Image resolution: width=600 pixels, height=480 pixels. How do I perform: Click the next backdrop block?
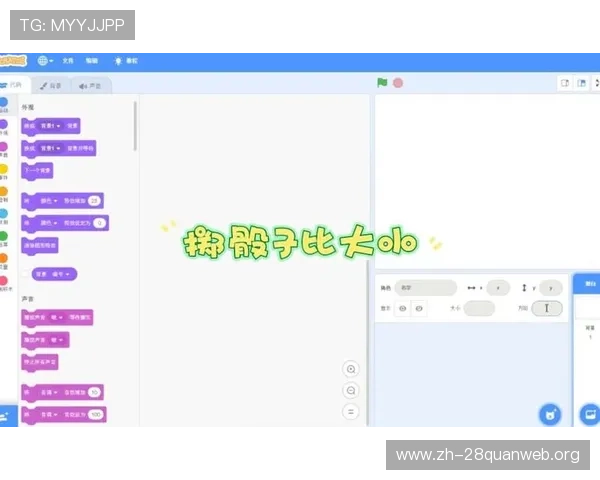[x=37, y=170]
